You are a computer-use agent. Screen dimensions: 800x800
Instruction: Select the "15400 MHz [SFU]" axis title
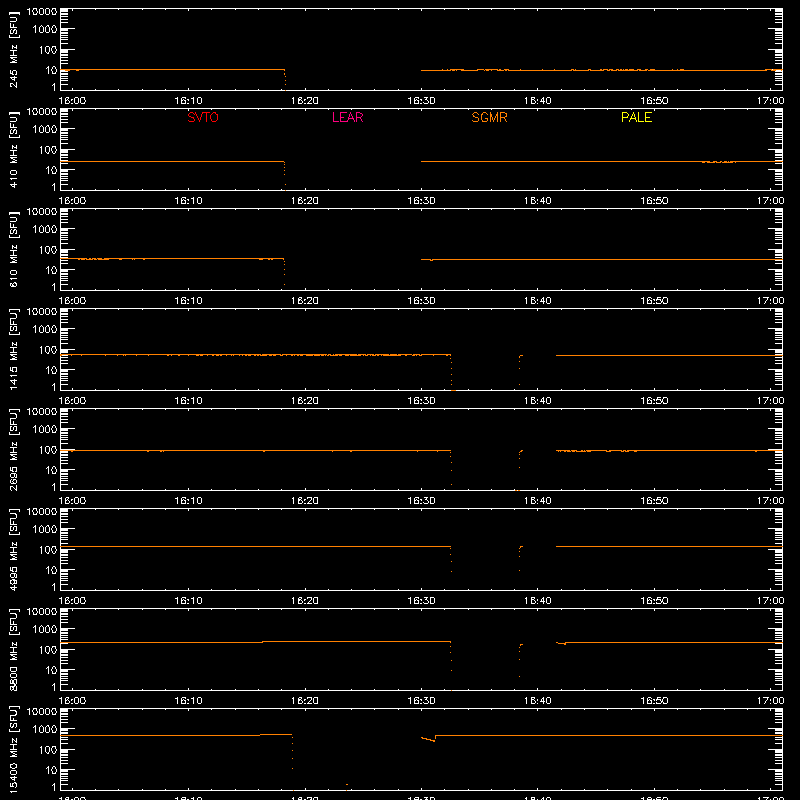click(14, 749)
